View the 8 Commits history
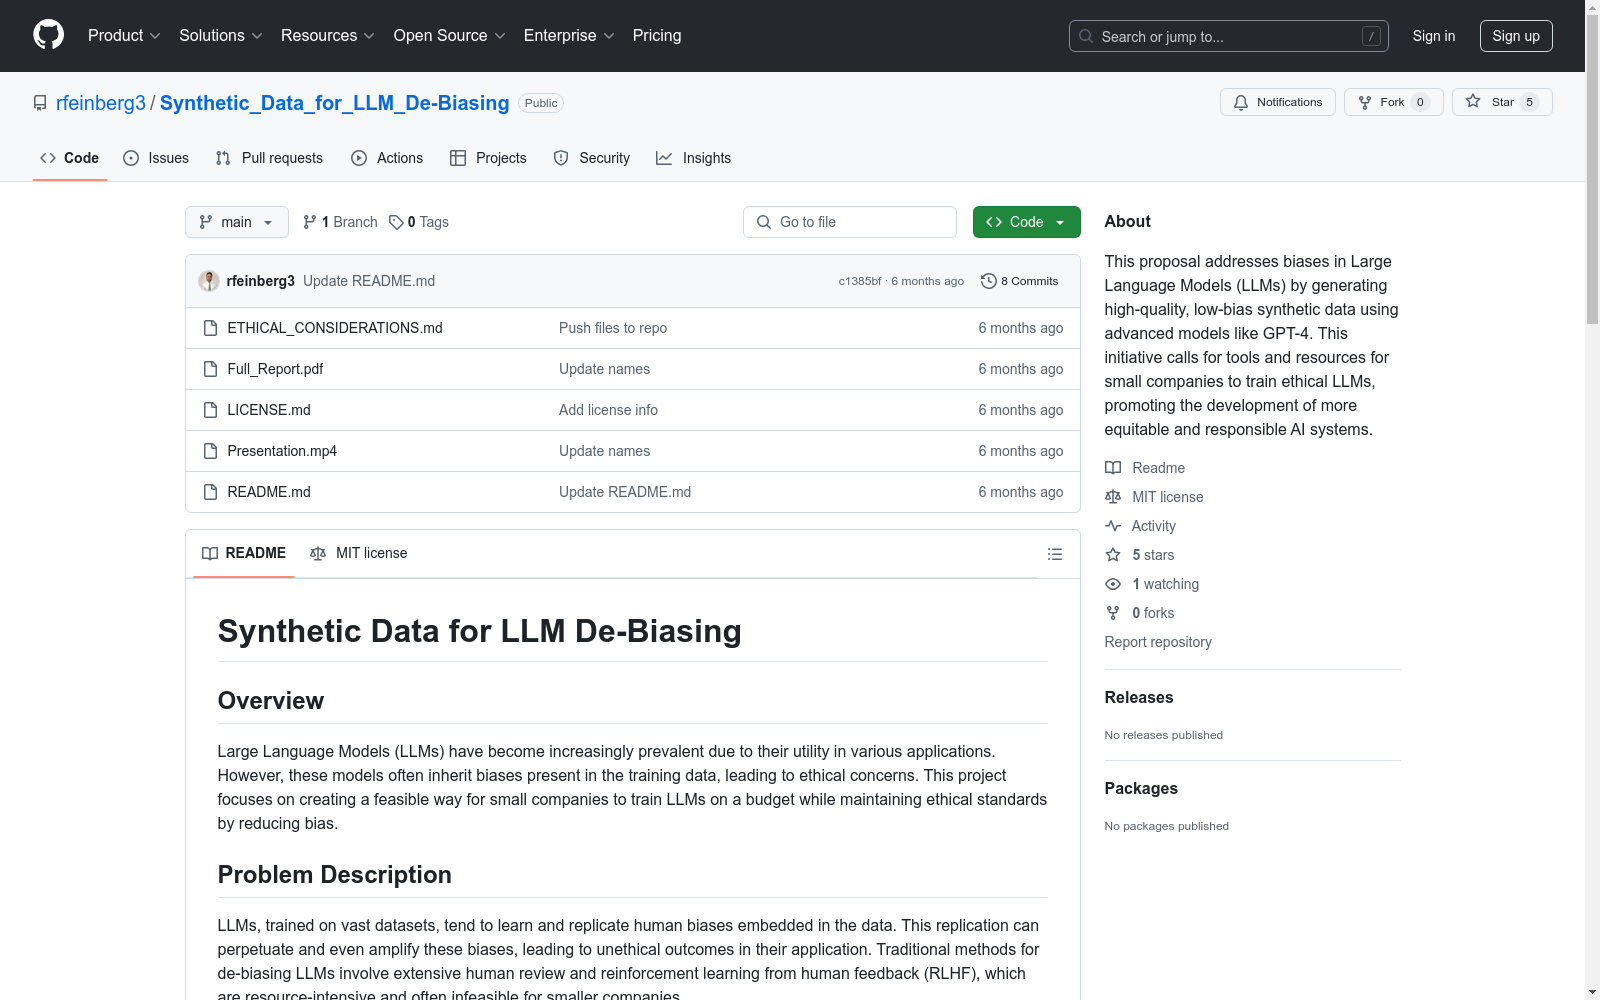The image size is (1600, 1000). [x=1020, y=281]
